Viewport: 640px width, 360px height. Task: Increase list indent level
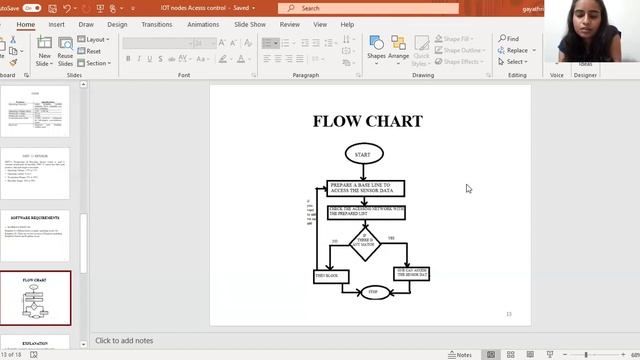[316, 43]
